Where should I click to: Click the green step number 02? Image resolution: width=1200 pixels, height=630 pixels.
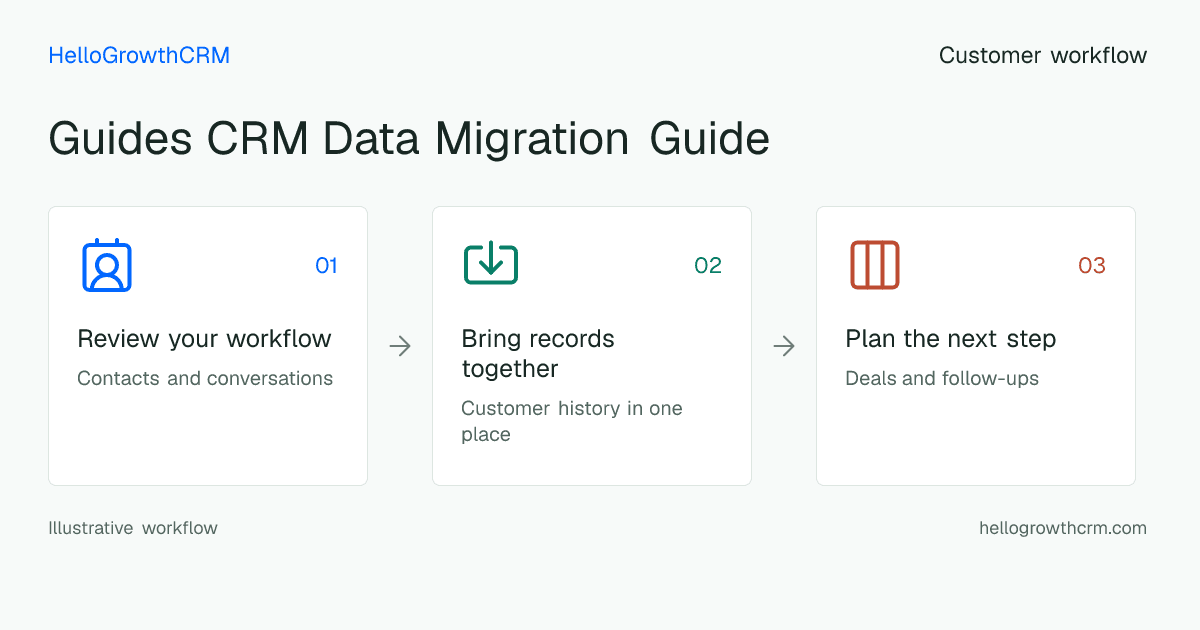tap(708, 265)
